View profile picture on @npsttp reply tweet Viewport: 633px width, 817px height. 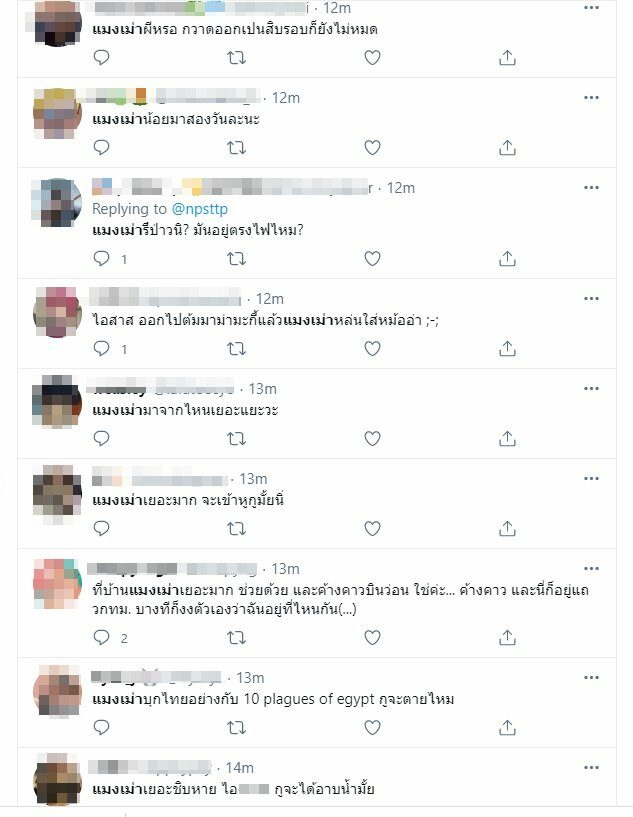click(57, 203)
